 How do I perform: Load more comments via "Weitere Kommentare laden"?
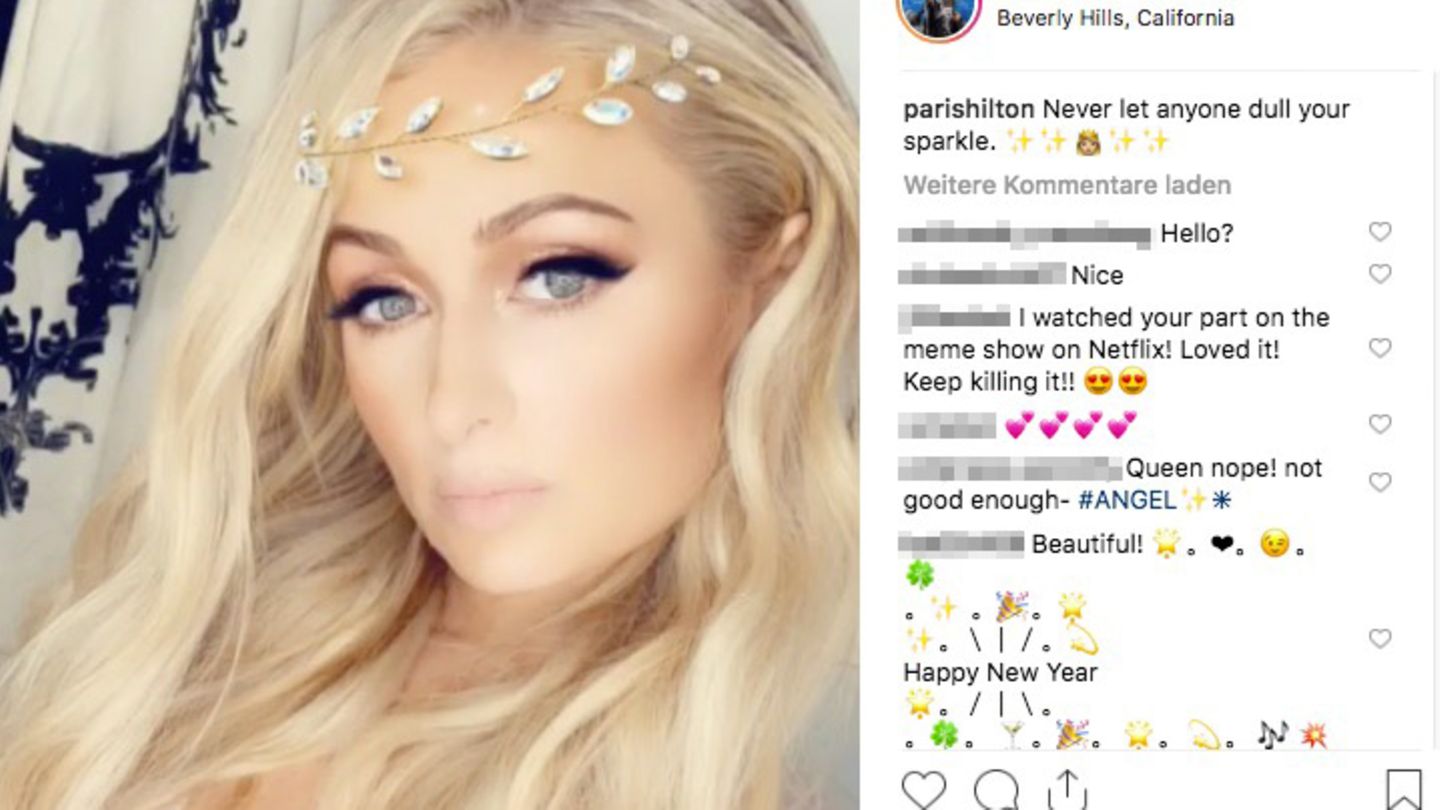tap(1067, 185)
